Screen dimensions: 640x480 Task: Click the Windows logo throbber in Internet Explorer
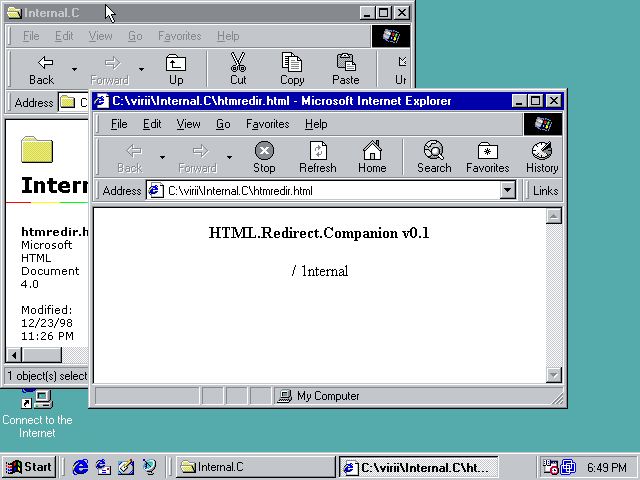[543, 124]
